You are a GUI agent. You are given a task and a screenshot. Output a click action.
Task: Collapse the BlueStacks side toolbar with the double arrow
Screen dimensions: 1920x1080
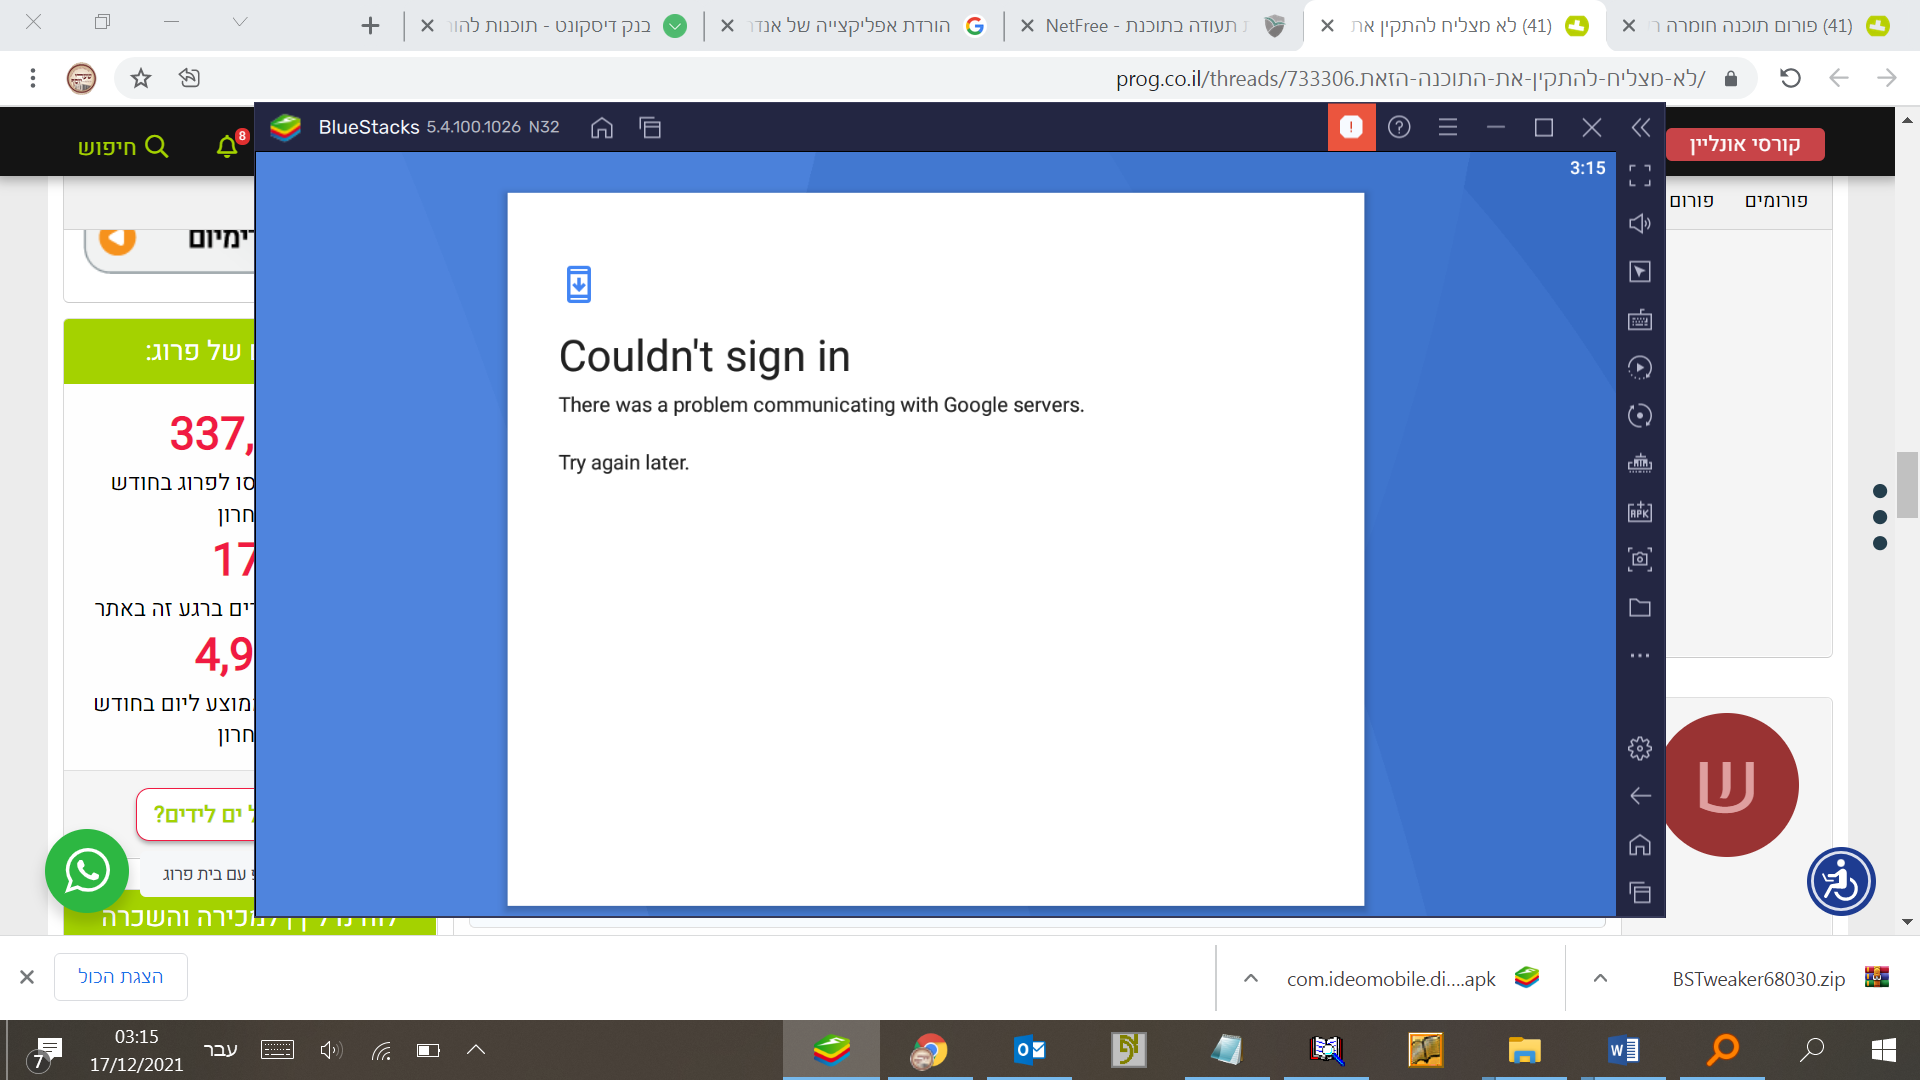coord(1640,127)
